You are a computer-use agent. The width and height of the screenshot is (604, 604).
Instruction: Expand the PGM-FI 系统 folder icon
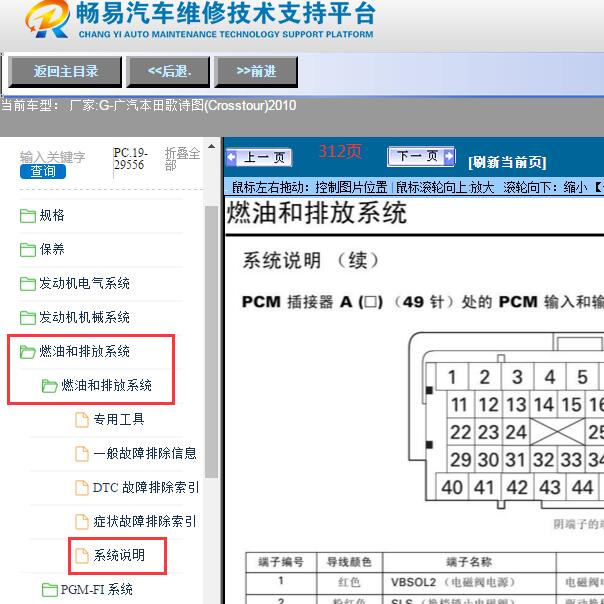click(x=50, y=589)
